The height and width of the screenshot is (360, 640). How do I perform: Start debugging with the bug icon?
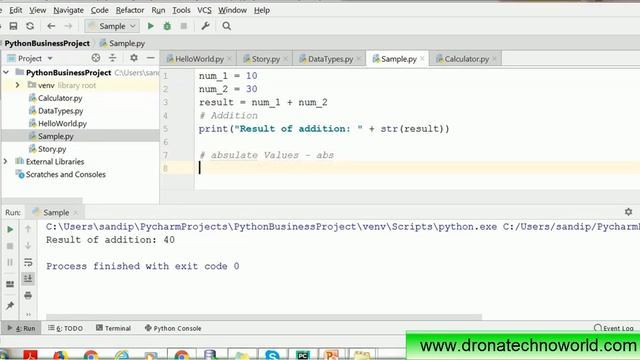(167, 26)
